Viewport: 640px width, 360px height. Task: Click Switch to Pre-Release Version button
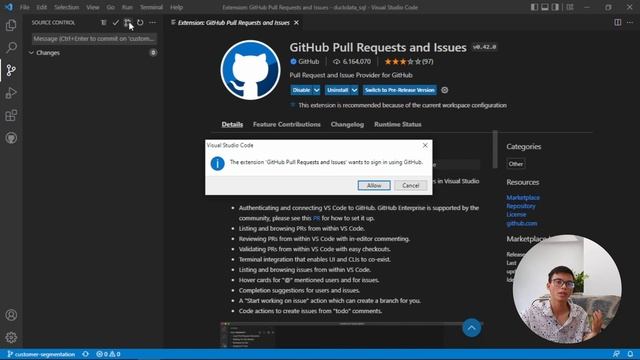pos(400,90)
